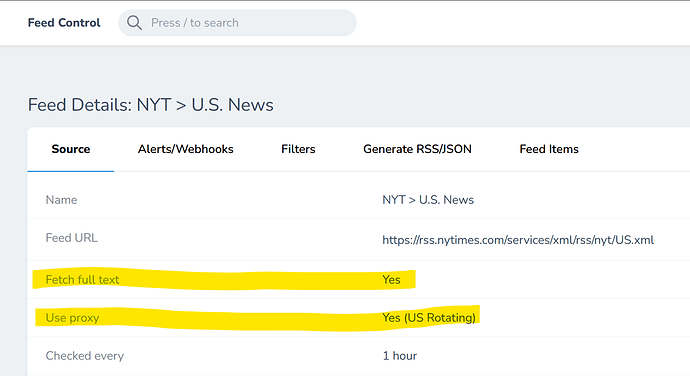
Task: Select the rss.nytimes.com feed URL value
Action: click(518, 240)
